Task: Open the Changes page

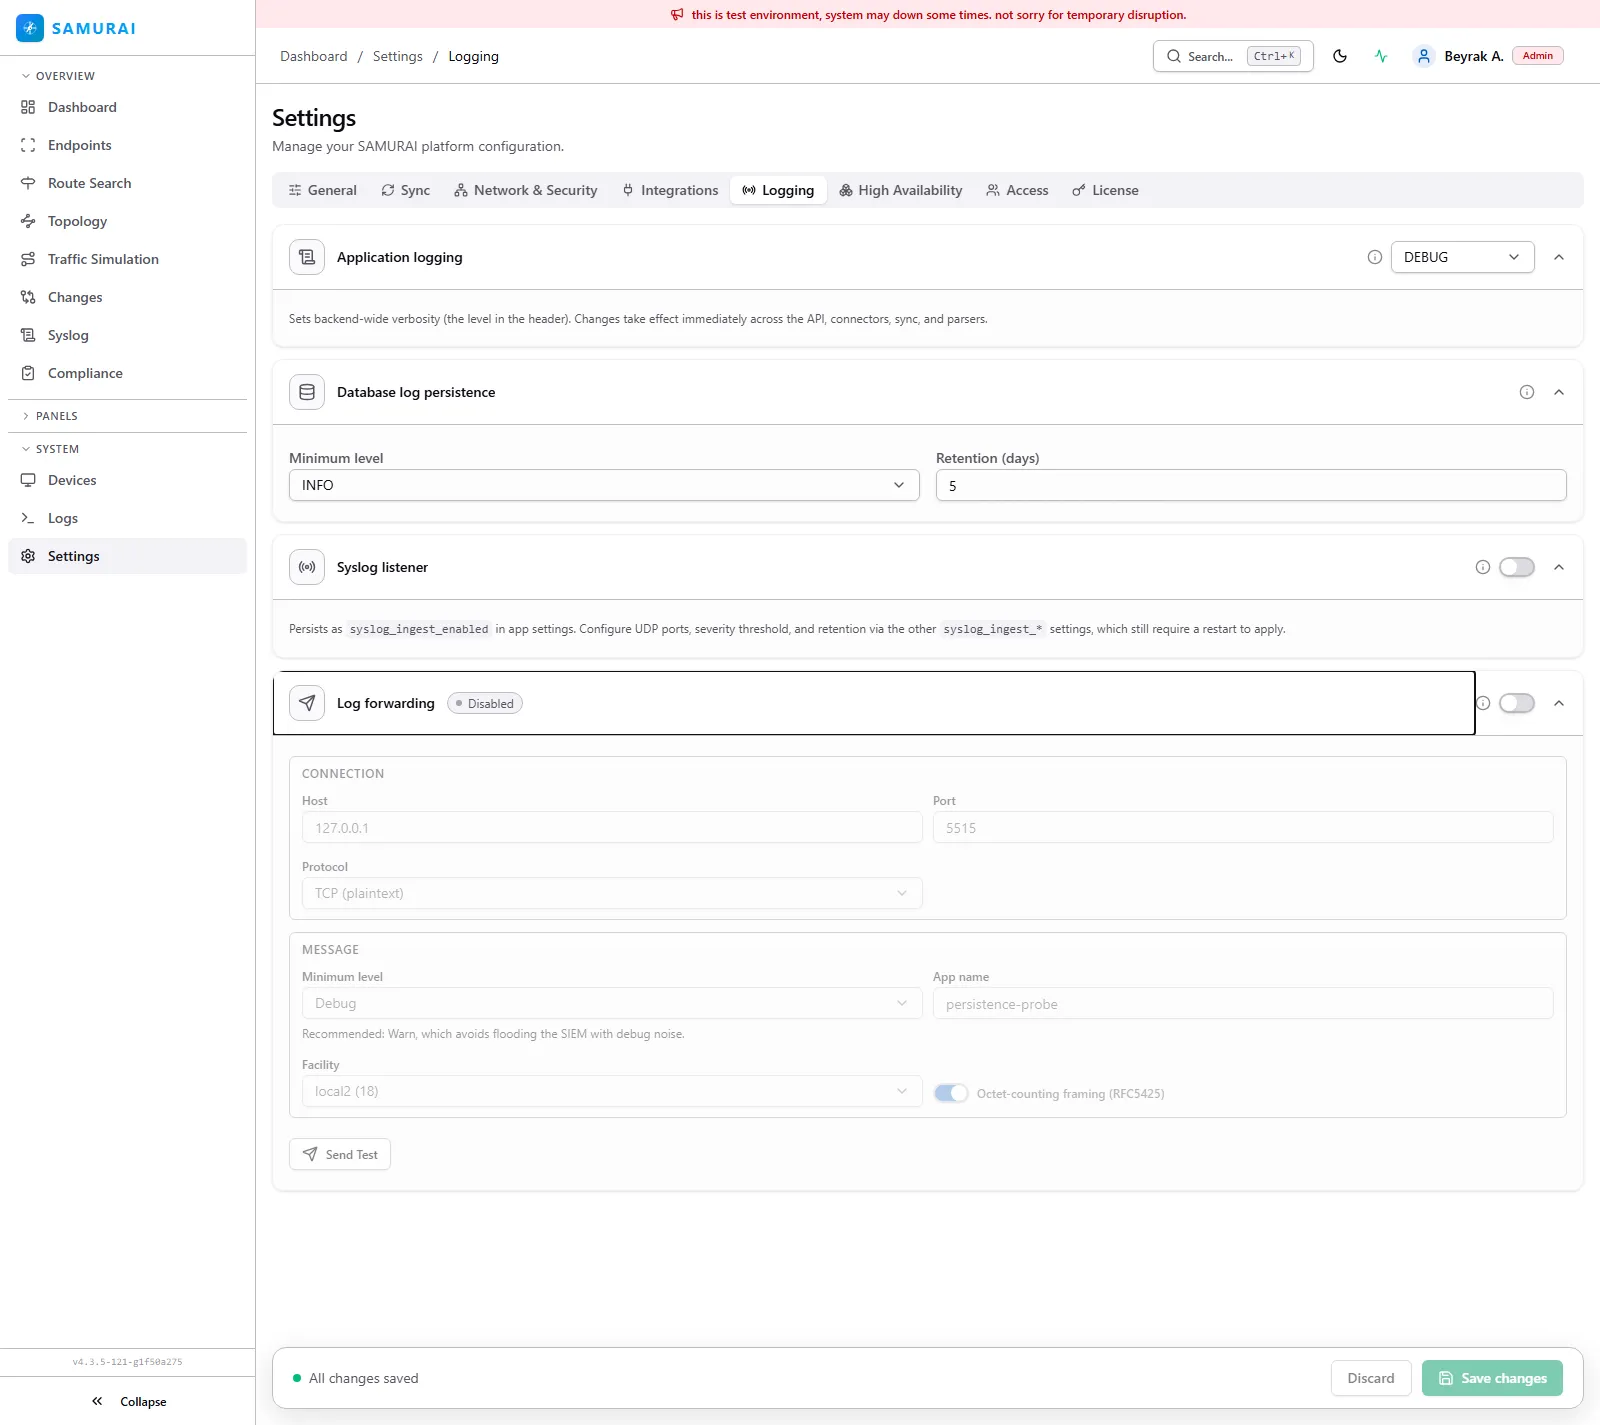Action: (127, 297)
